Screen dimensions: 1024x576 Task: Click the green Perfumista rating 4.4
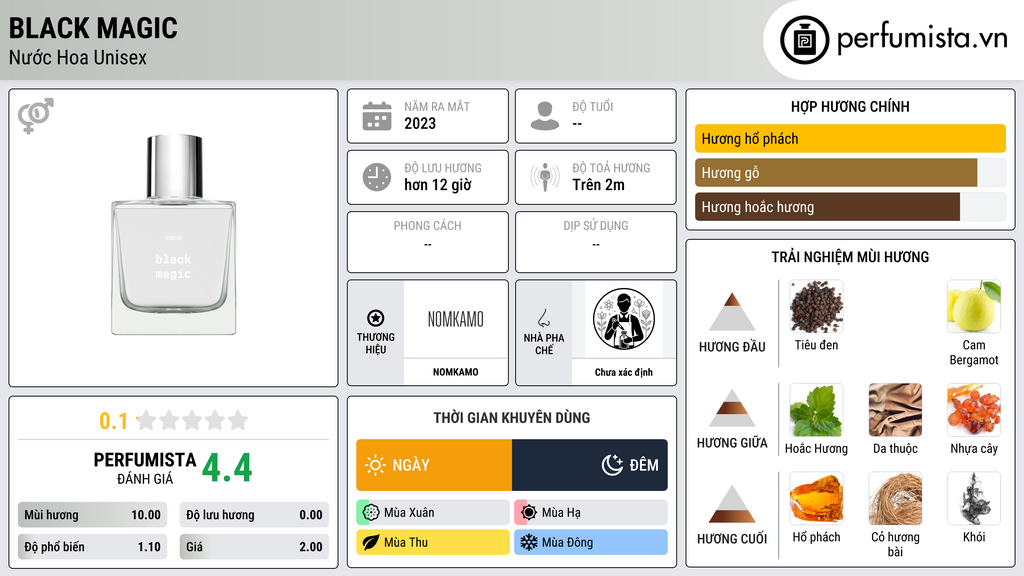pyautogui.click(x=227, y=468)
